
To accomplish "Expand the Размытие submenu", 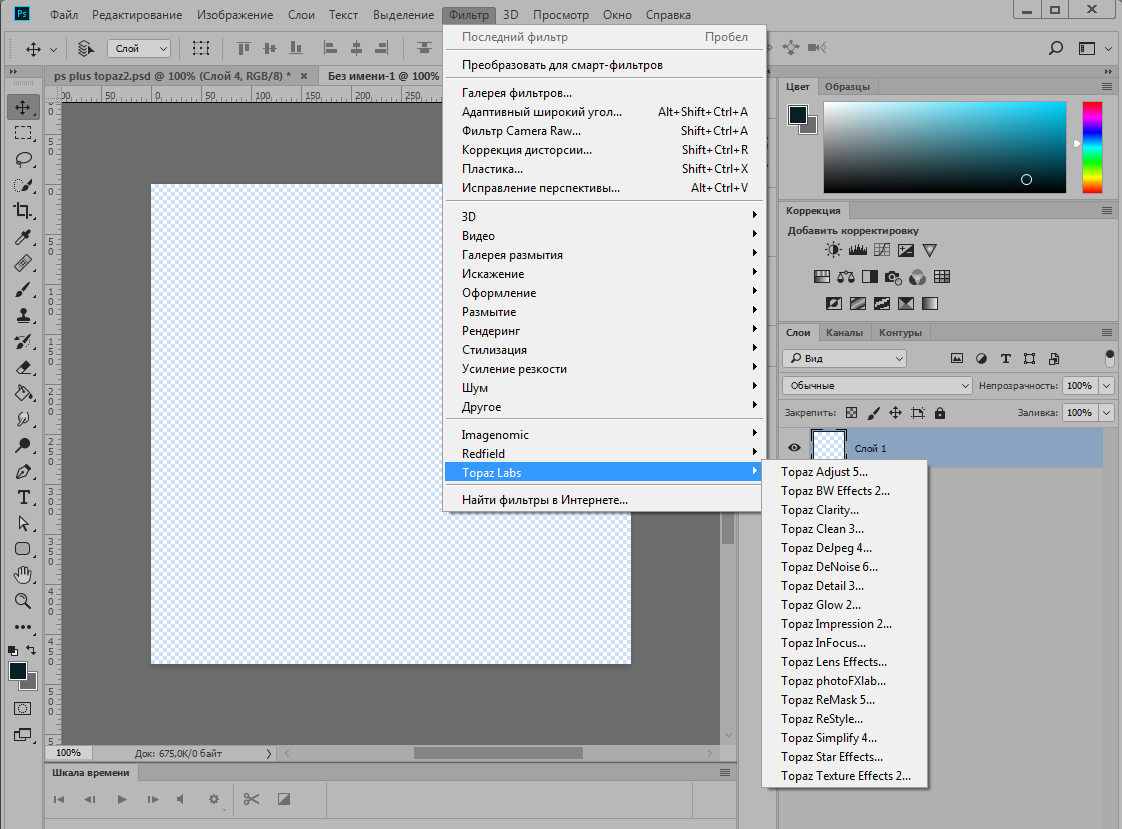I will (603, 312).
